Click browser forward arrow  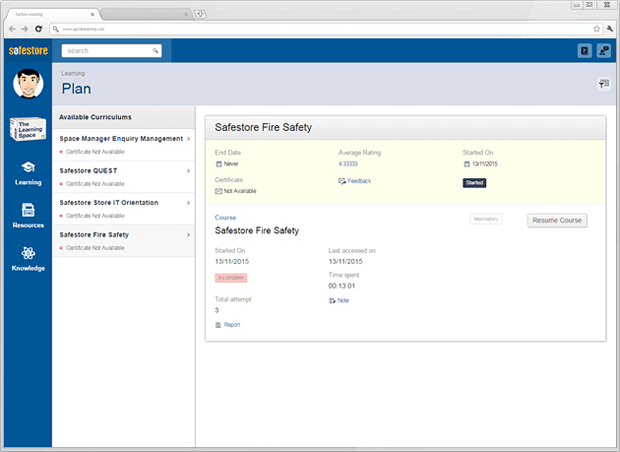point(25,29)
